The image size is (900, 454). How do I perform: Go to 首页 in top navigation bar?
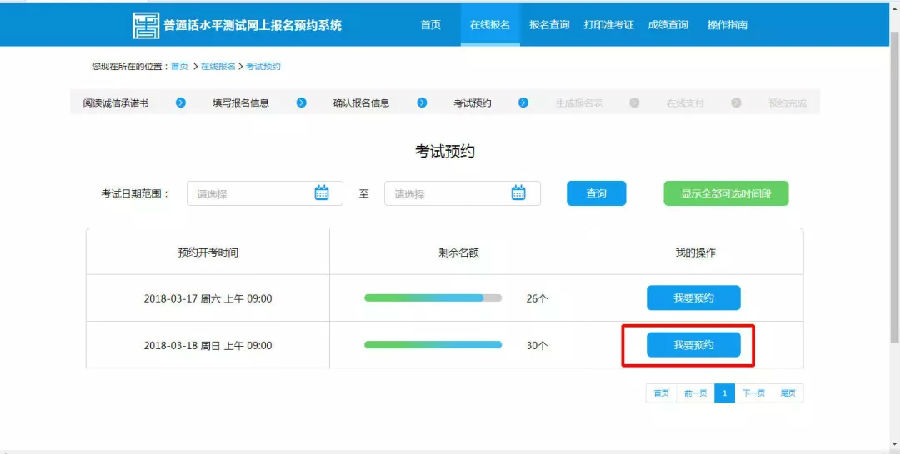click(x=430, y=25)
